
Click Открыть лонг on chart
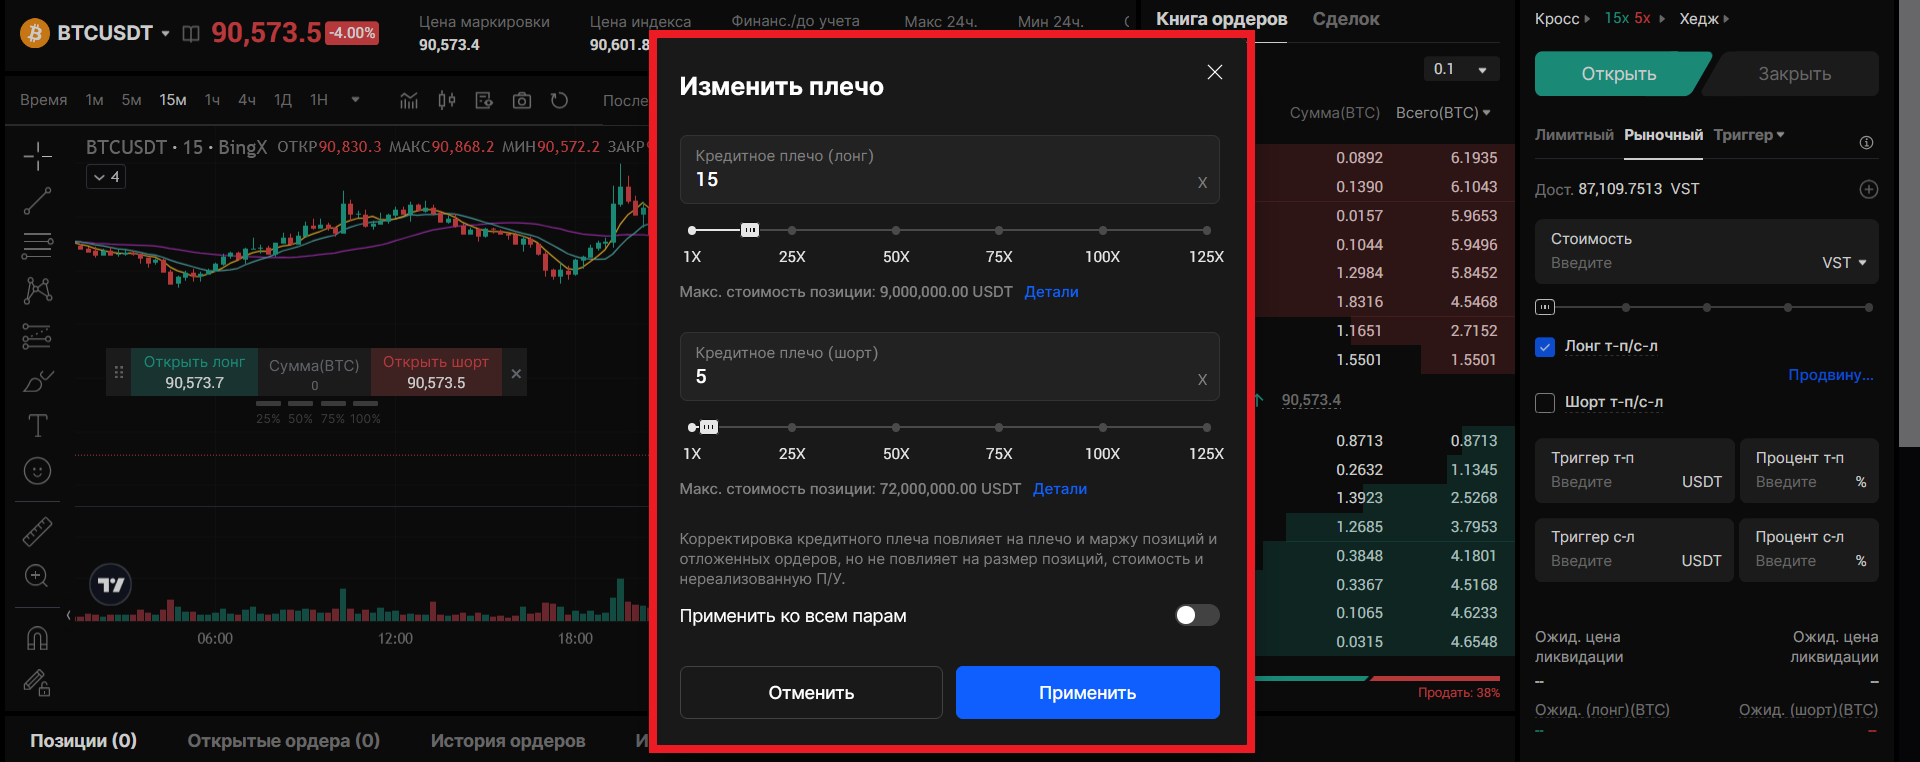194,372
